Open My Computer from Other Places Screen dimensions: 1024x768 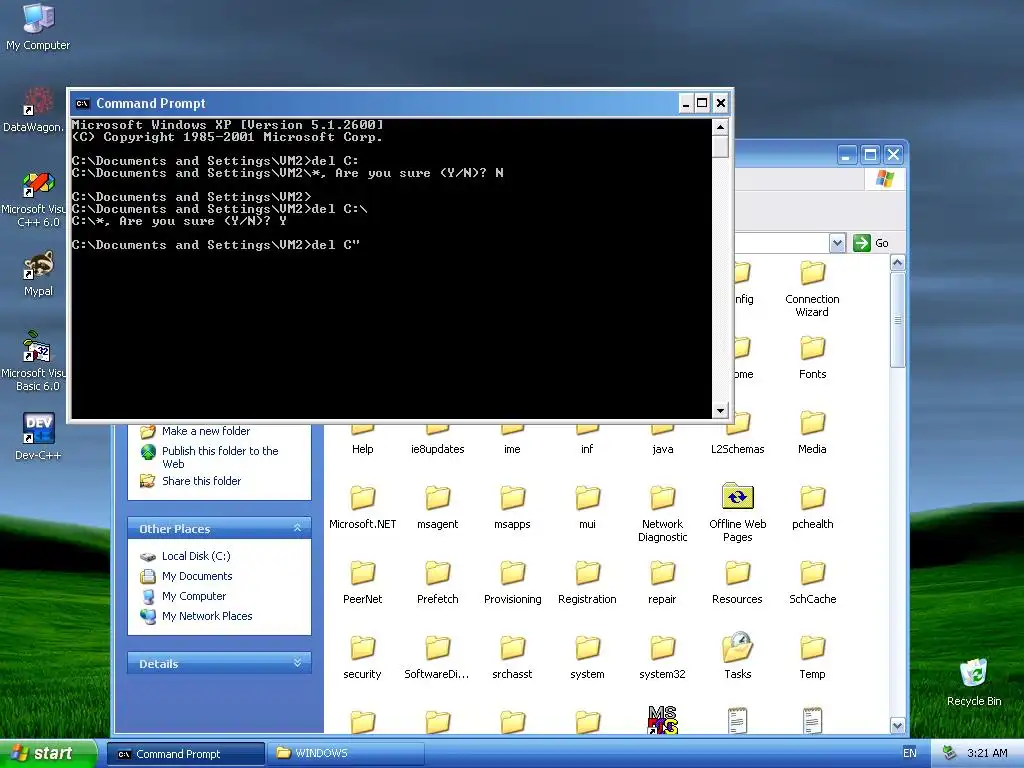194,596
